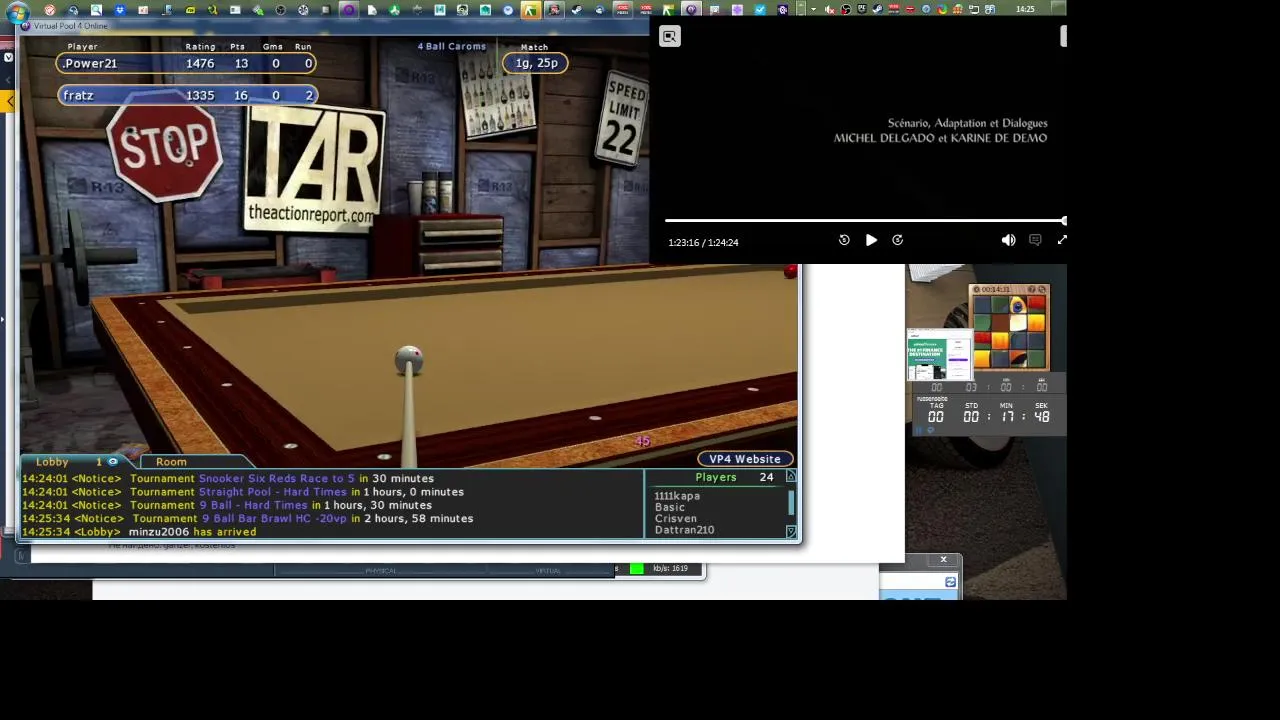1280x720 pixels.
Task: Toggle the eye icon on Lobby tab
Action: [113, 462]
